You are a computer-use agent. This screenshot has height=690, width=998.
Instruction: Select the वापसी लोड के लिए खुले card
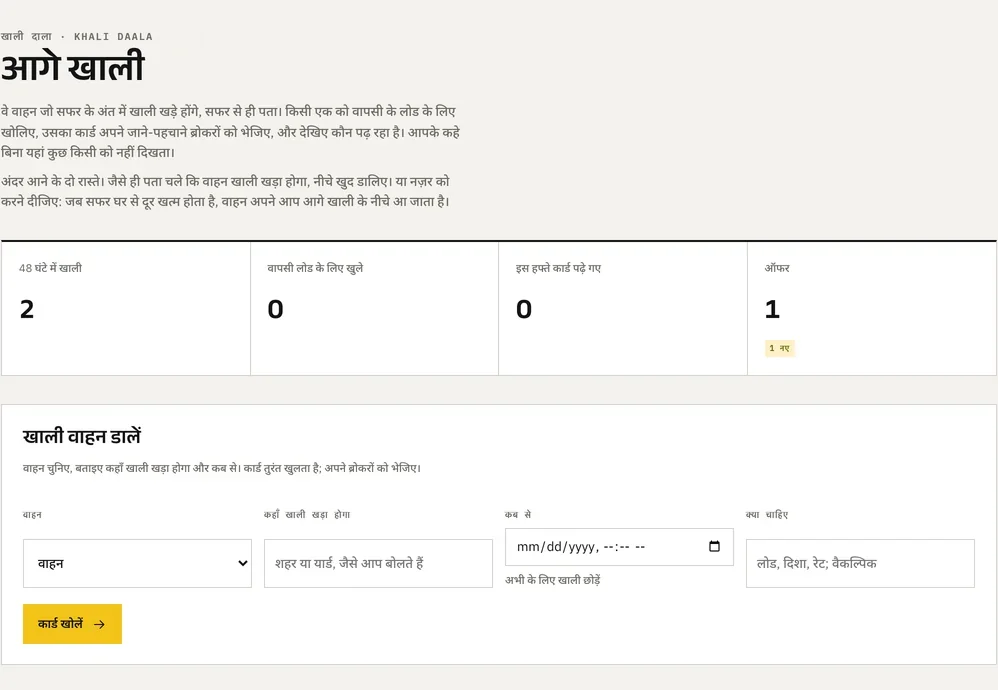(x=374, y=309)
